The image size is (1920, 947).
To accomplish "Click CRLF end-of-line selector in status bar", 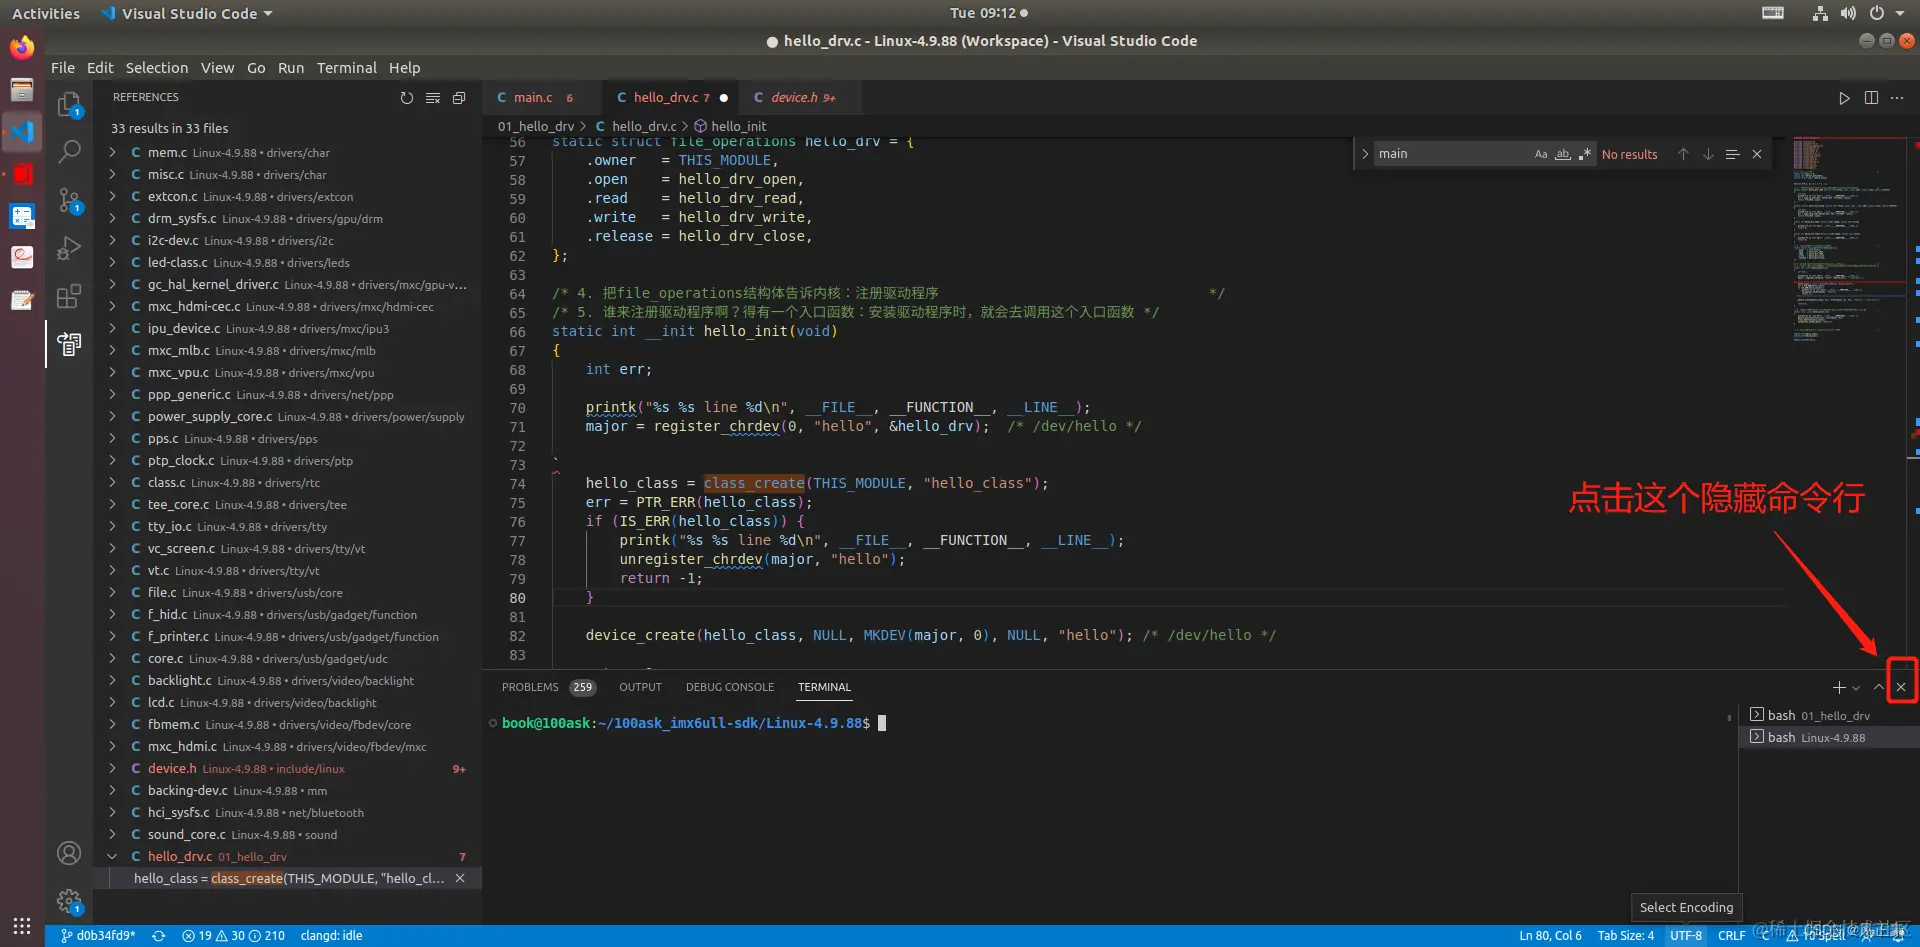I will point(1731,936).
